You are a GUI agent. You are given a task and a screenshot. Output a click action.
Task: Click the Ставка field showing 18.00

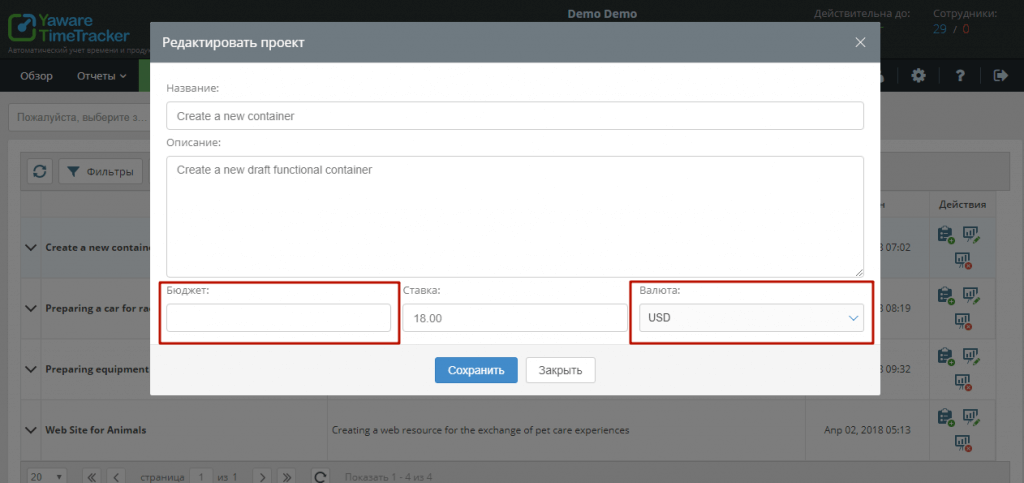coord(514,318)
